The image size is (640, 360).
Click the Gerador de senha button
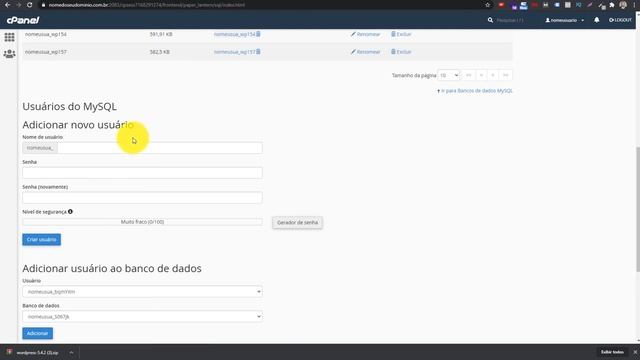pyautogui.click(x=298, y=222)
